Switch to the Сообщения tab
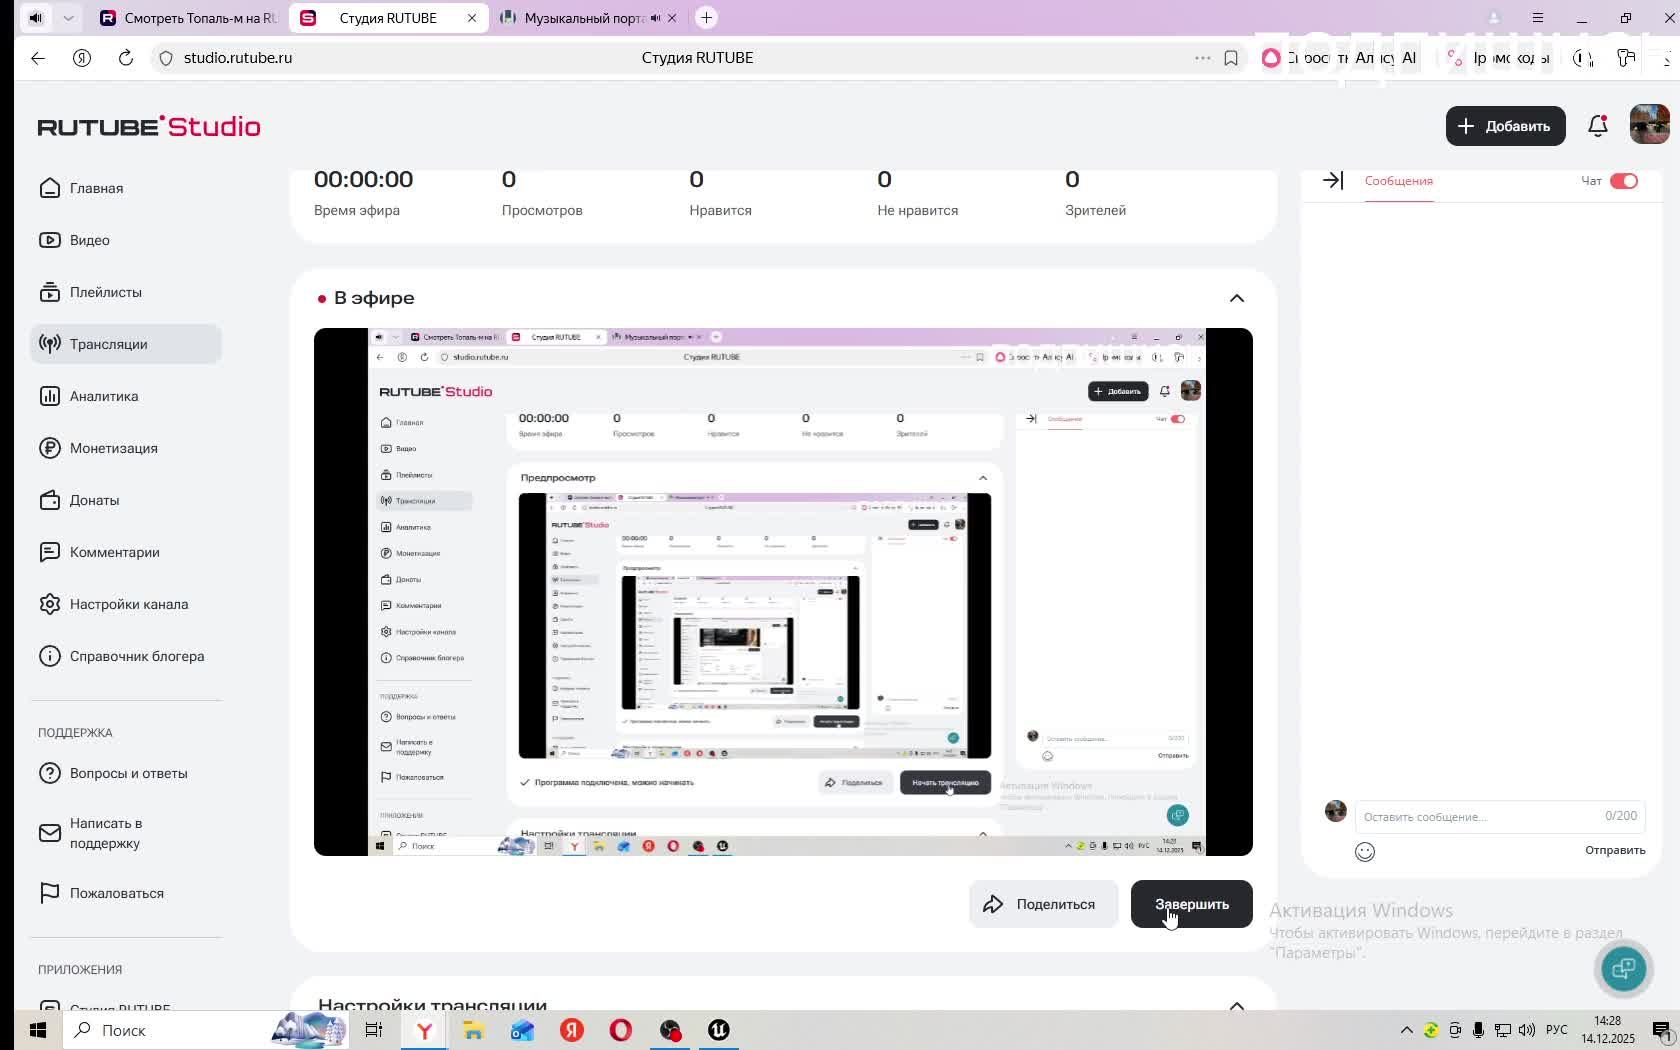The width and height of the screenshot is (1680, 1050). (x=1399, y=181)
